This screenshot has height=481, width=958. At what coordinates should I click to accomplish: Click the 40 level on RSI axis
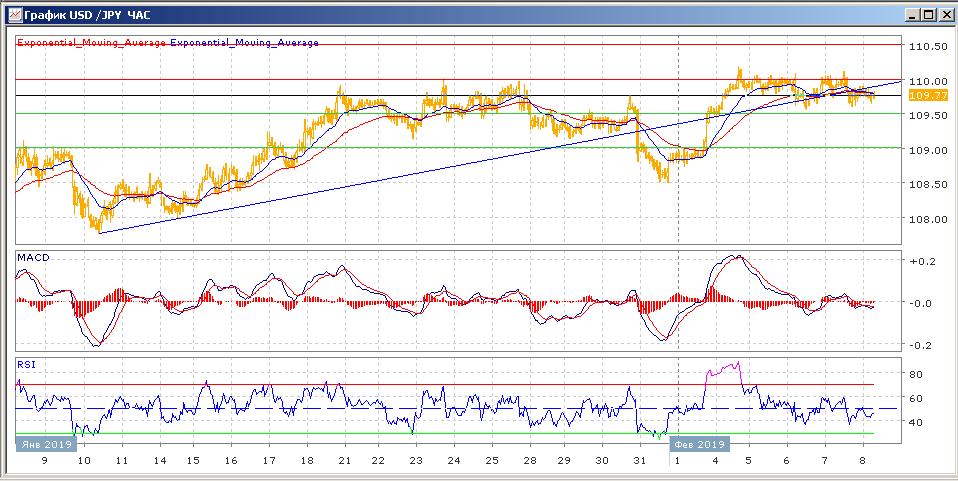click(917, 422)
